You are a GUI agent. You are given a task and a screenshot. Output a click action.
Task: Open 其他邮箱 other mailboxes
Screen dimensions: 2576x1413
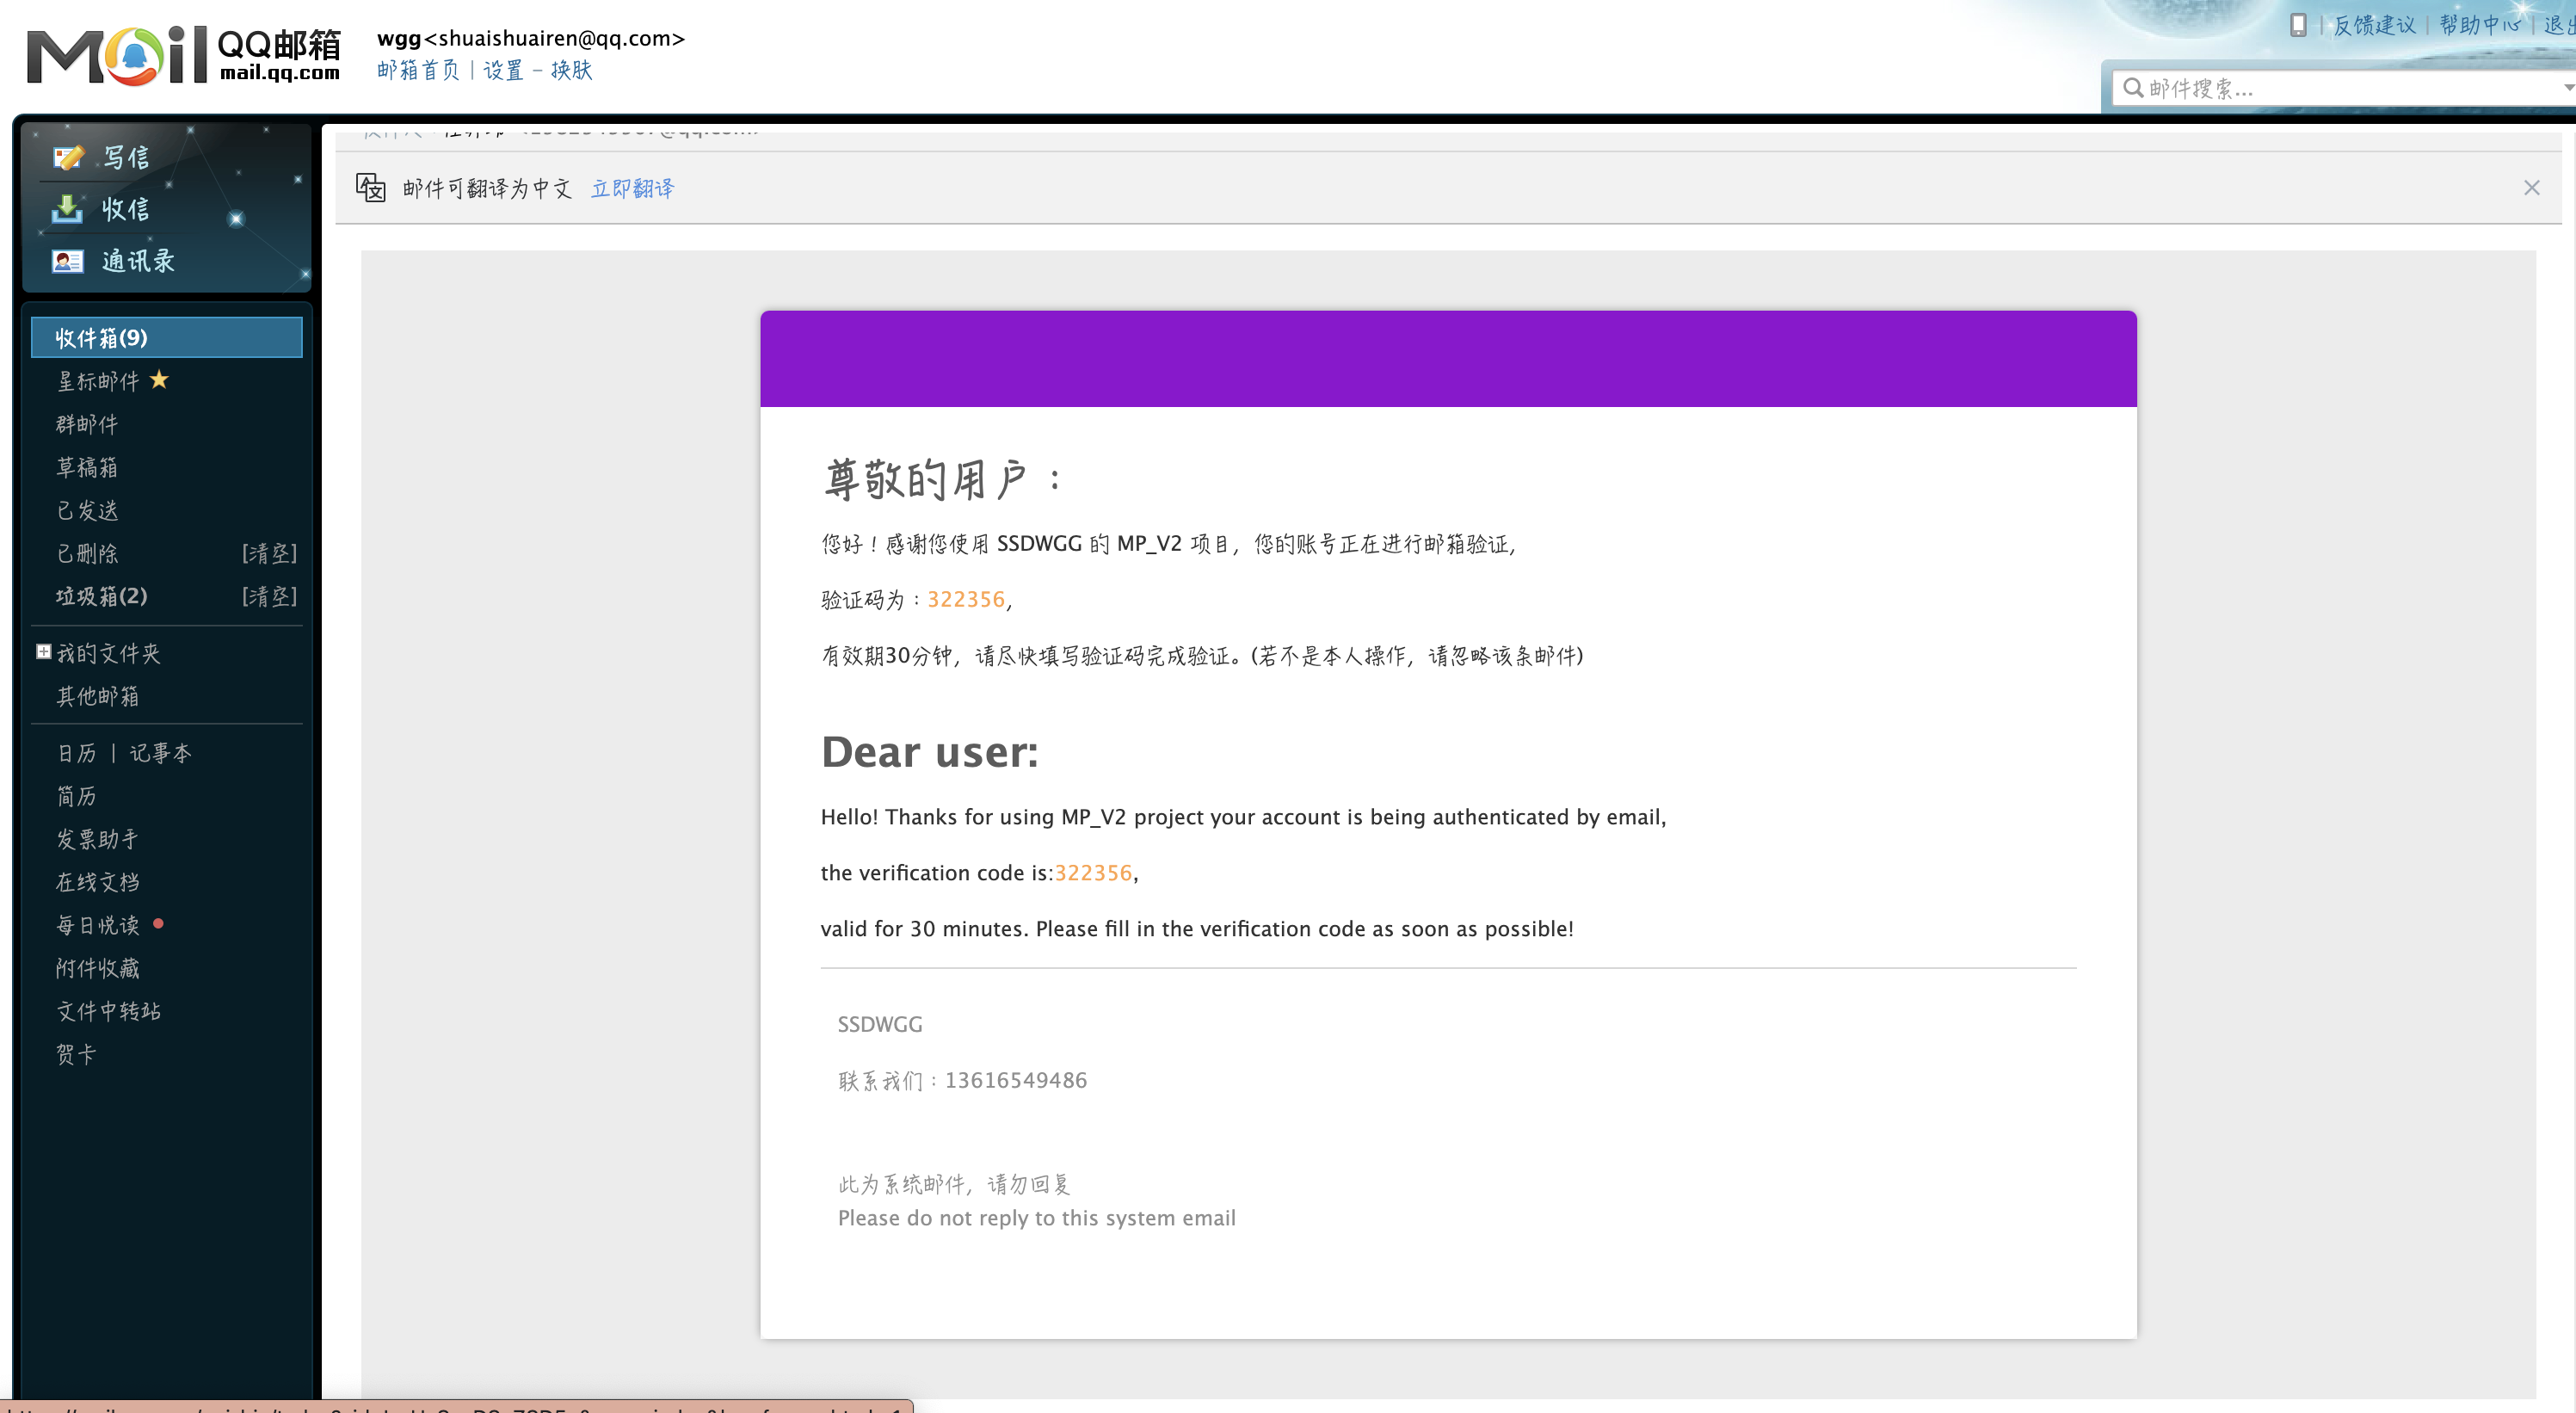tap(98, 696)
